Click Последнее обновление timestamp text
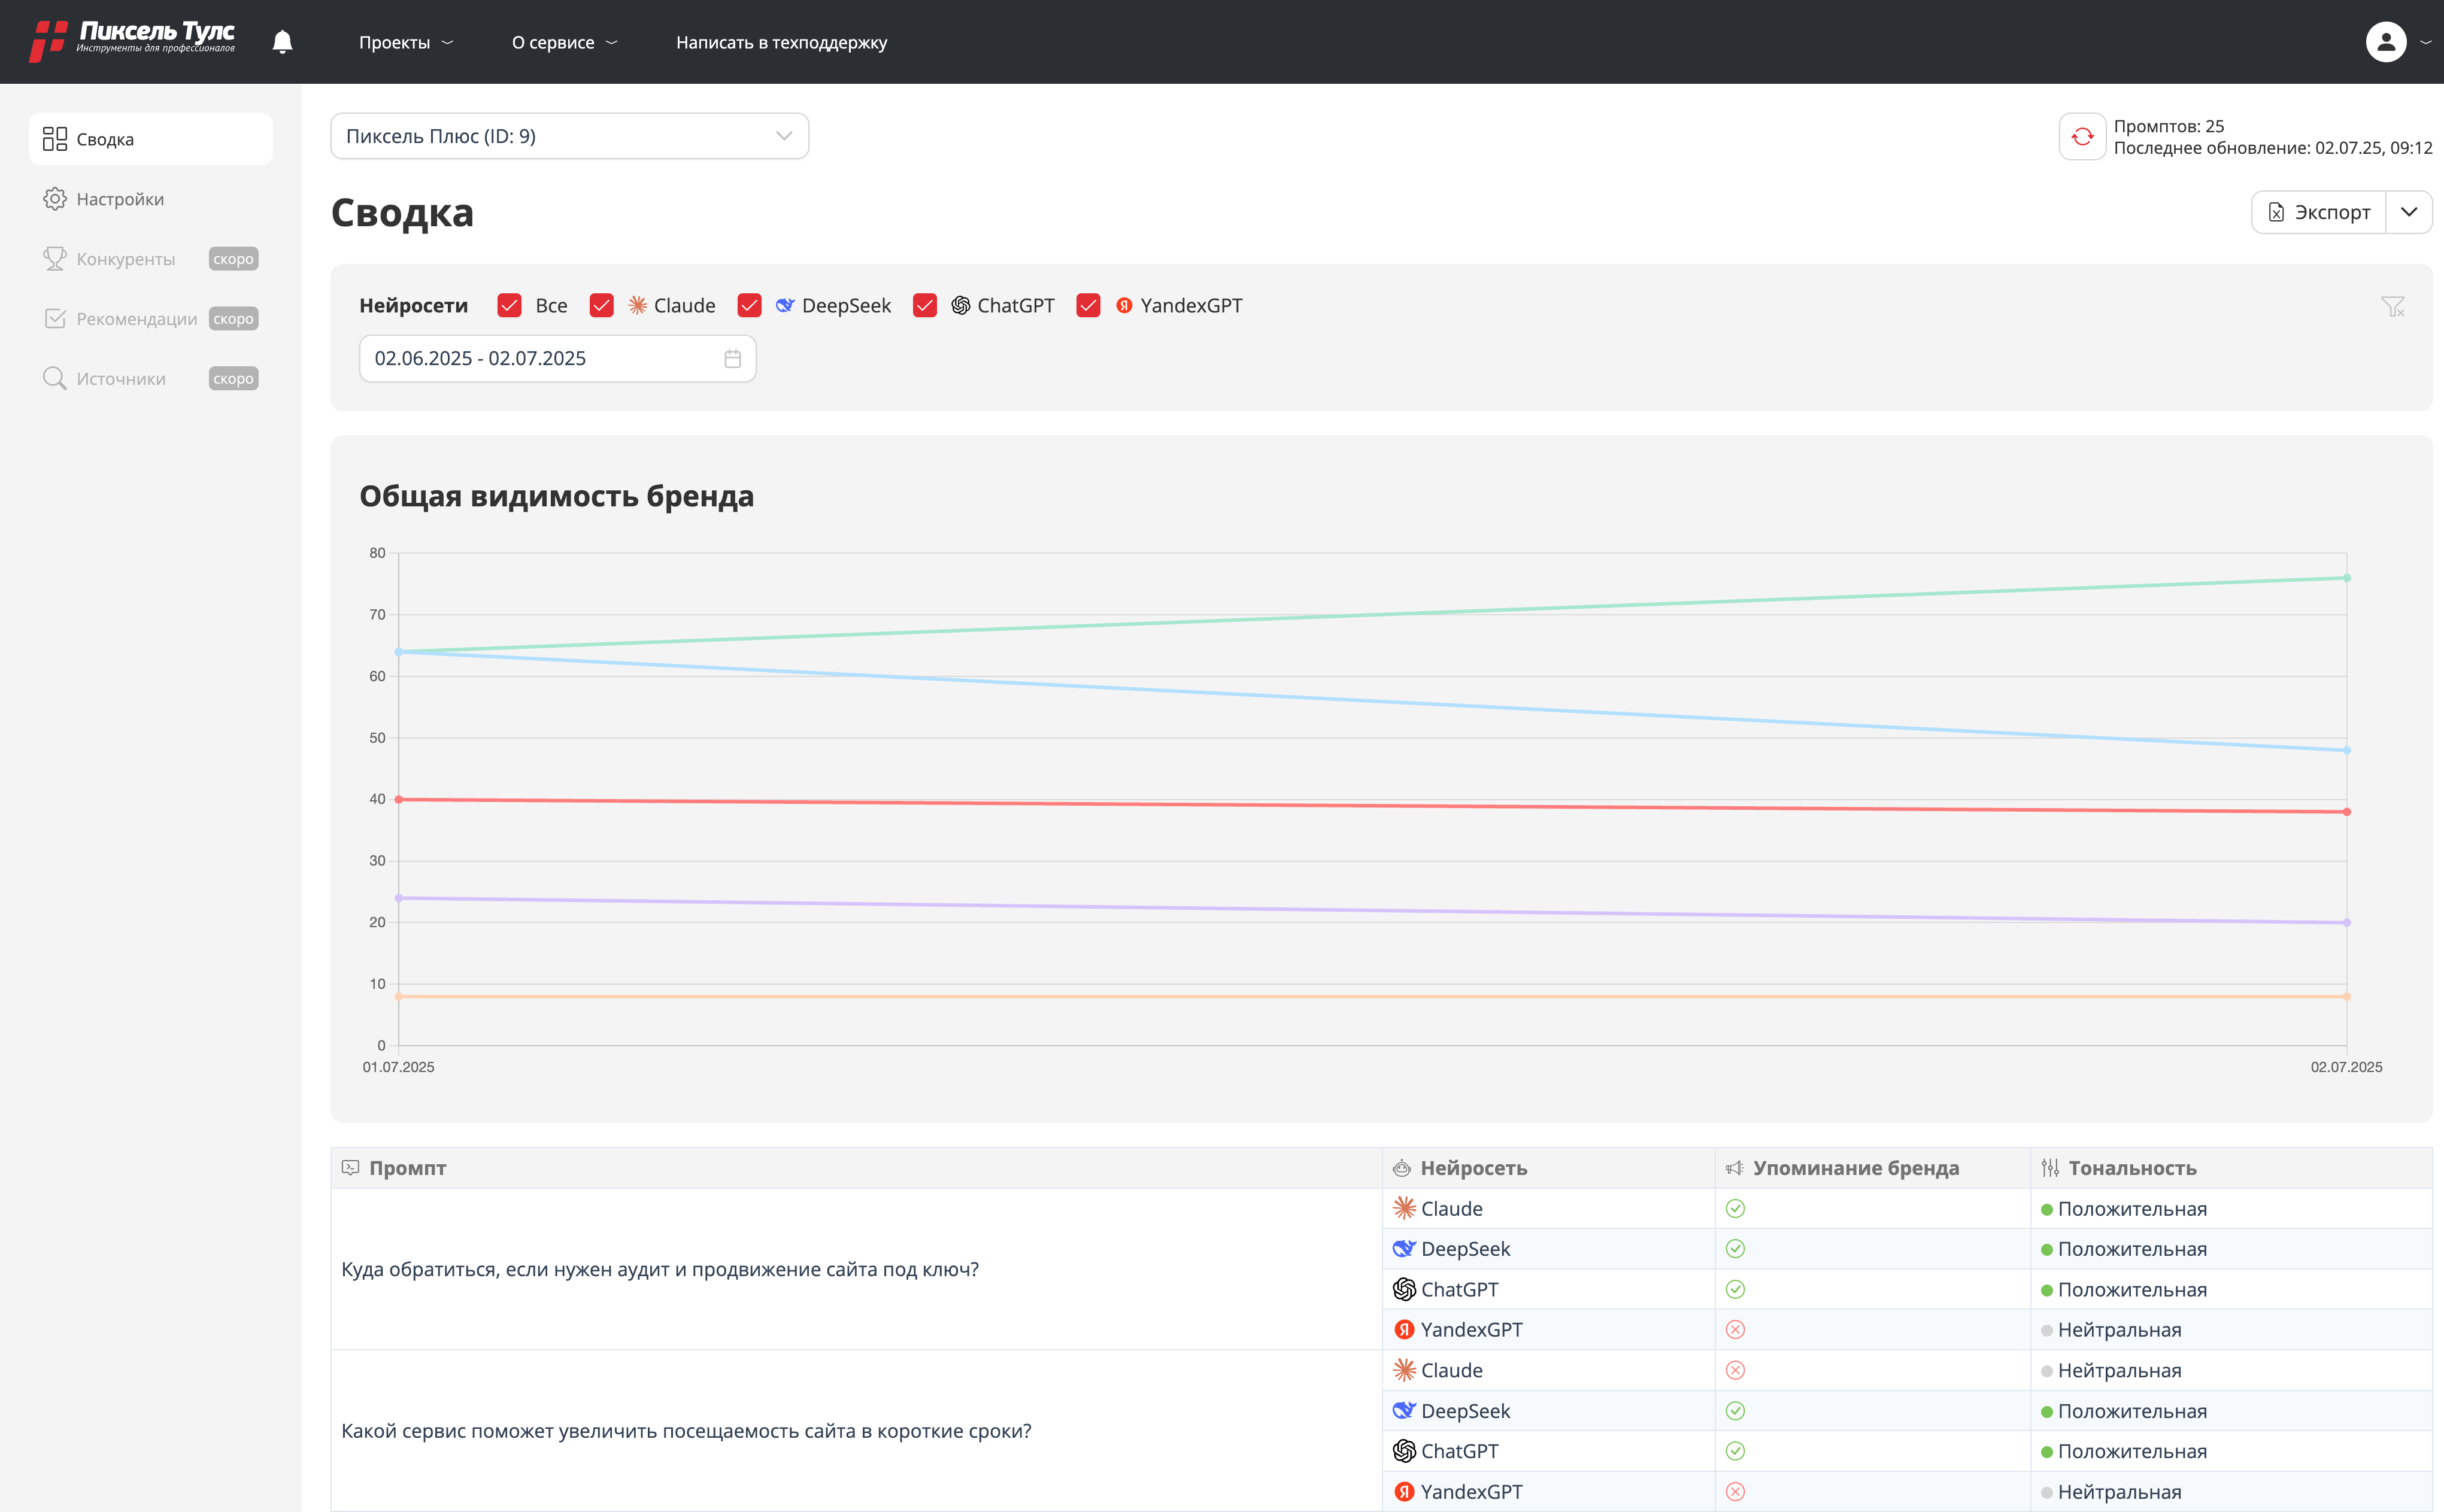2444x1512 pixels. tap(2272, 148)
